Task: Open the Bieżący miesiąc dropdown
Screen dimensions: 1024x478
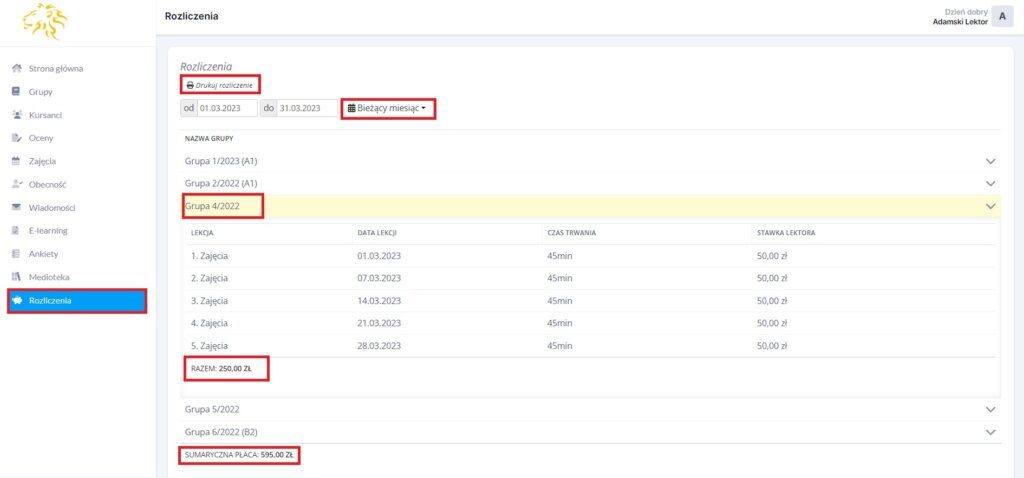Action: pyautogui.click(x=389, y=108)
